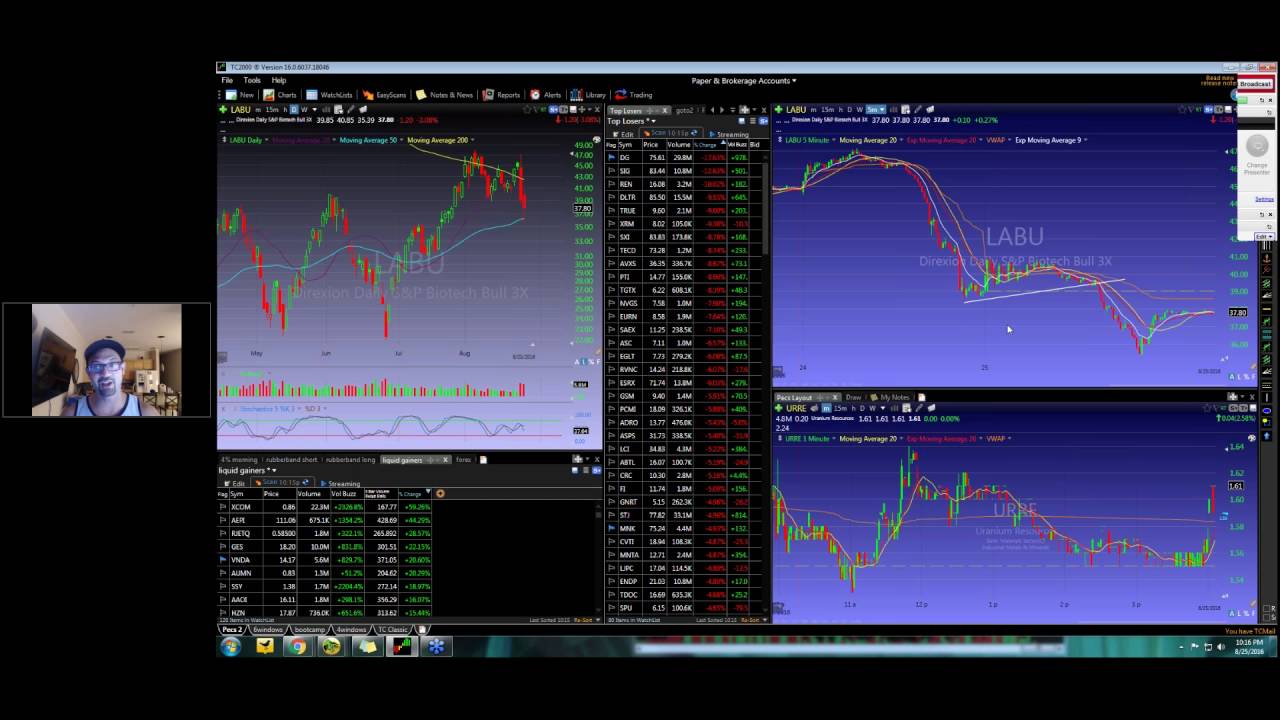The width and height of the screenshot is (1280, 720).
Task: Open the Tools menu
Action: 252,80
